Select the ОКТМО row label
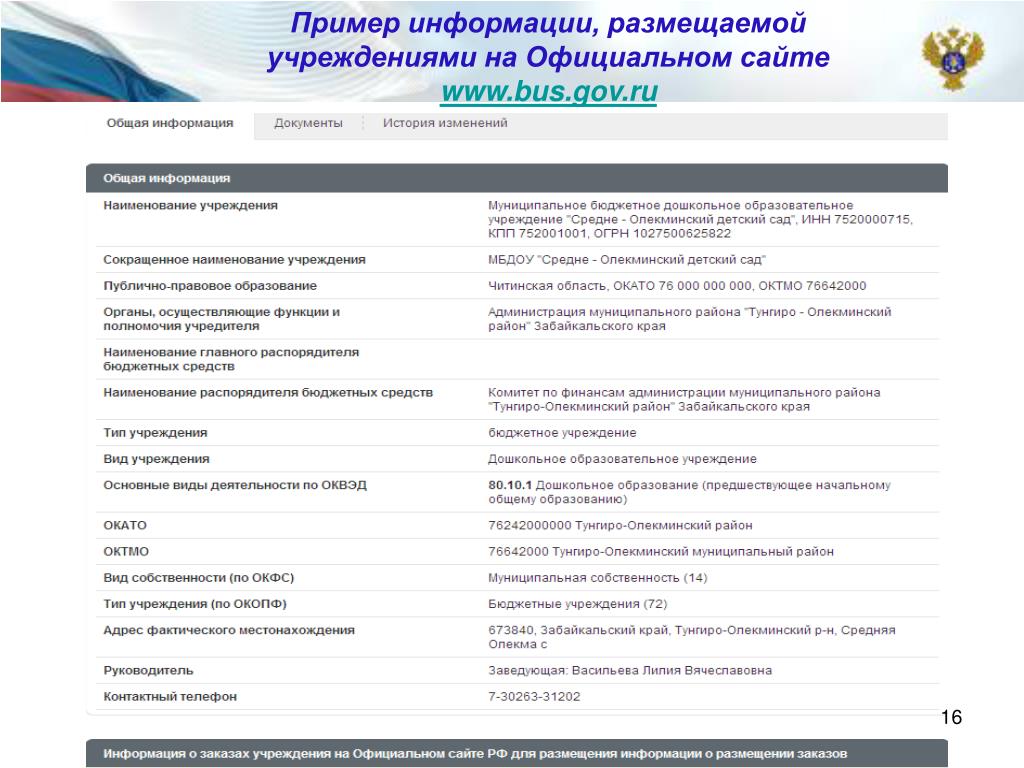The width and height of the screenshot is (1024, 768). (x=126, y=551)
